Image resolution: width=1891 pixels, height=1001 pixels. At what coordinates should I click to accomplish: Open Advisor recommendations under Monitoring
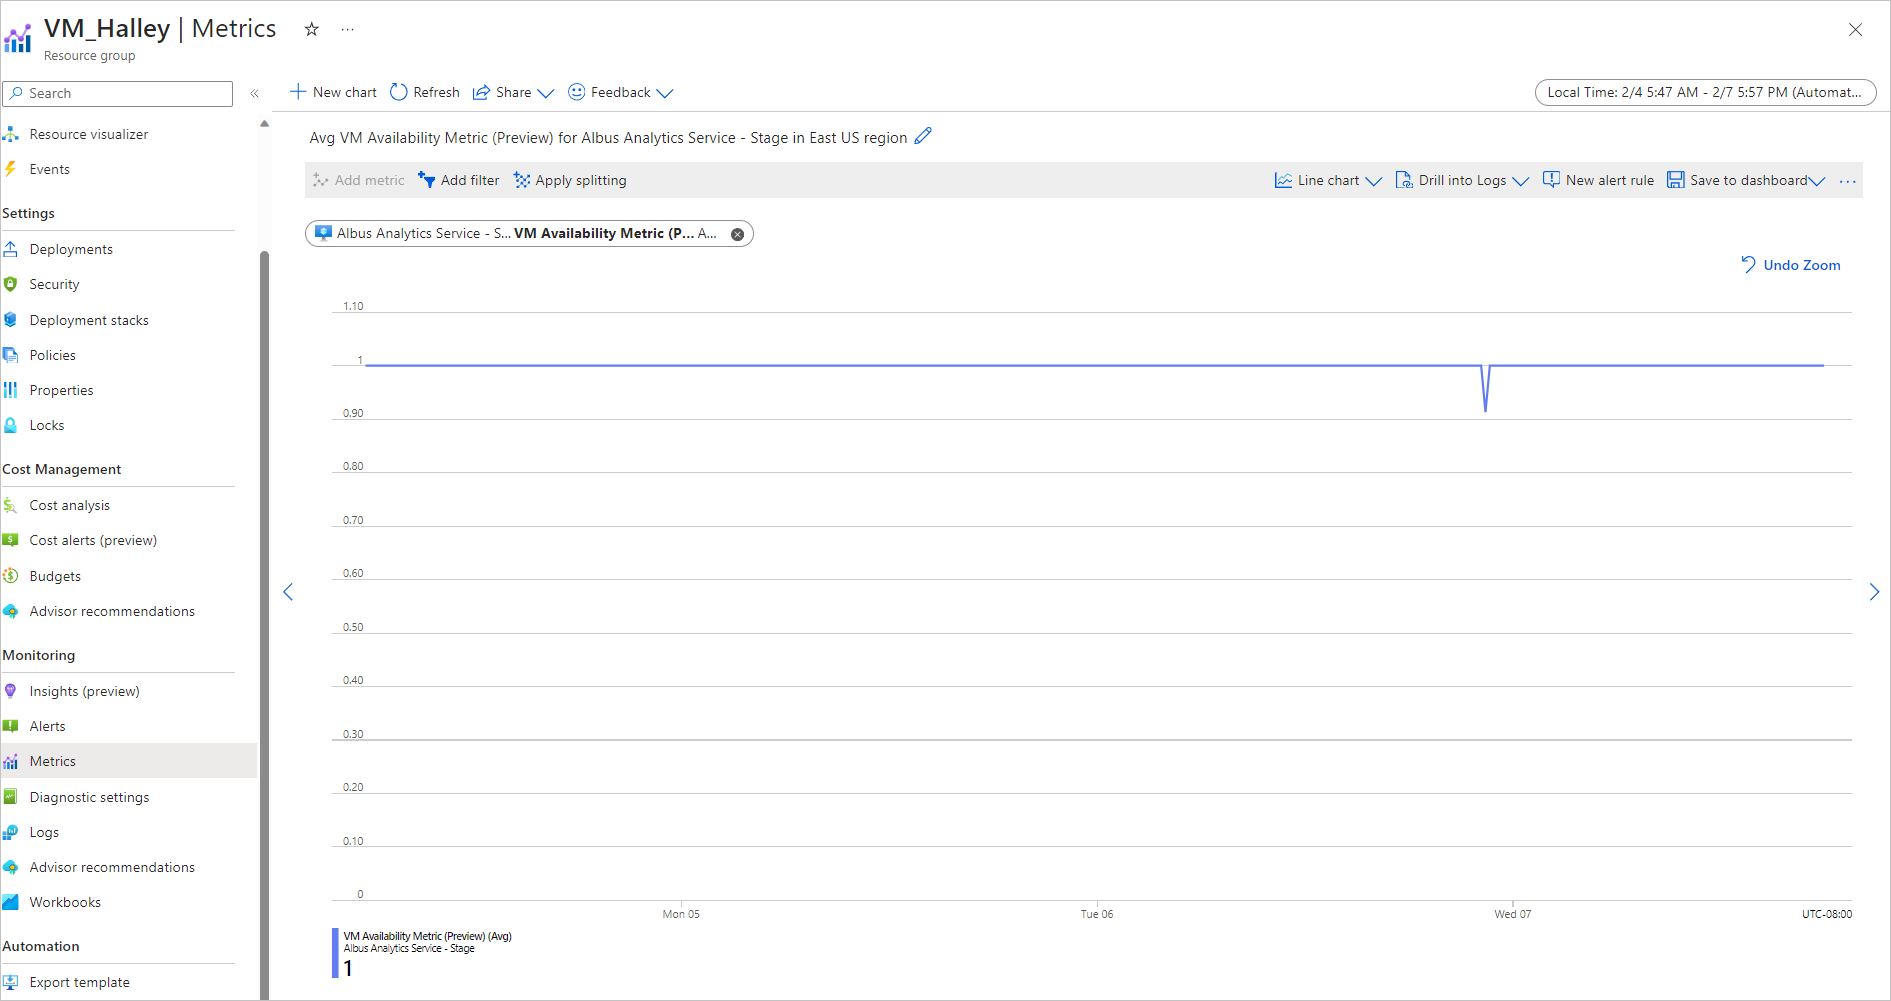pos(112,867)
